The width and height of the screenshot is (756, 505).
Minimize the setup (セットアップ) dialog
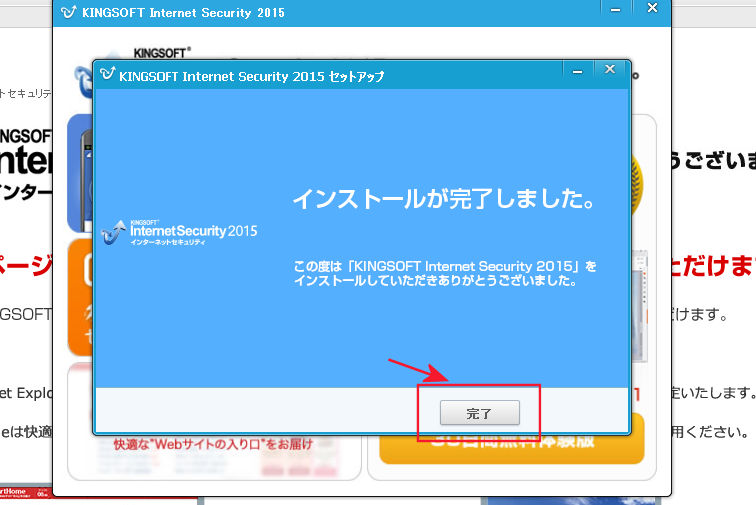click(x=578, y=70)
